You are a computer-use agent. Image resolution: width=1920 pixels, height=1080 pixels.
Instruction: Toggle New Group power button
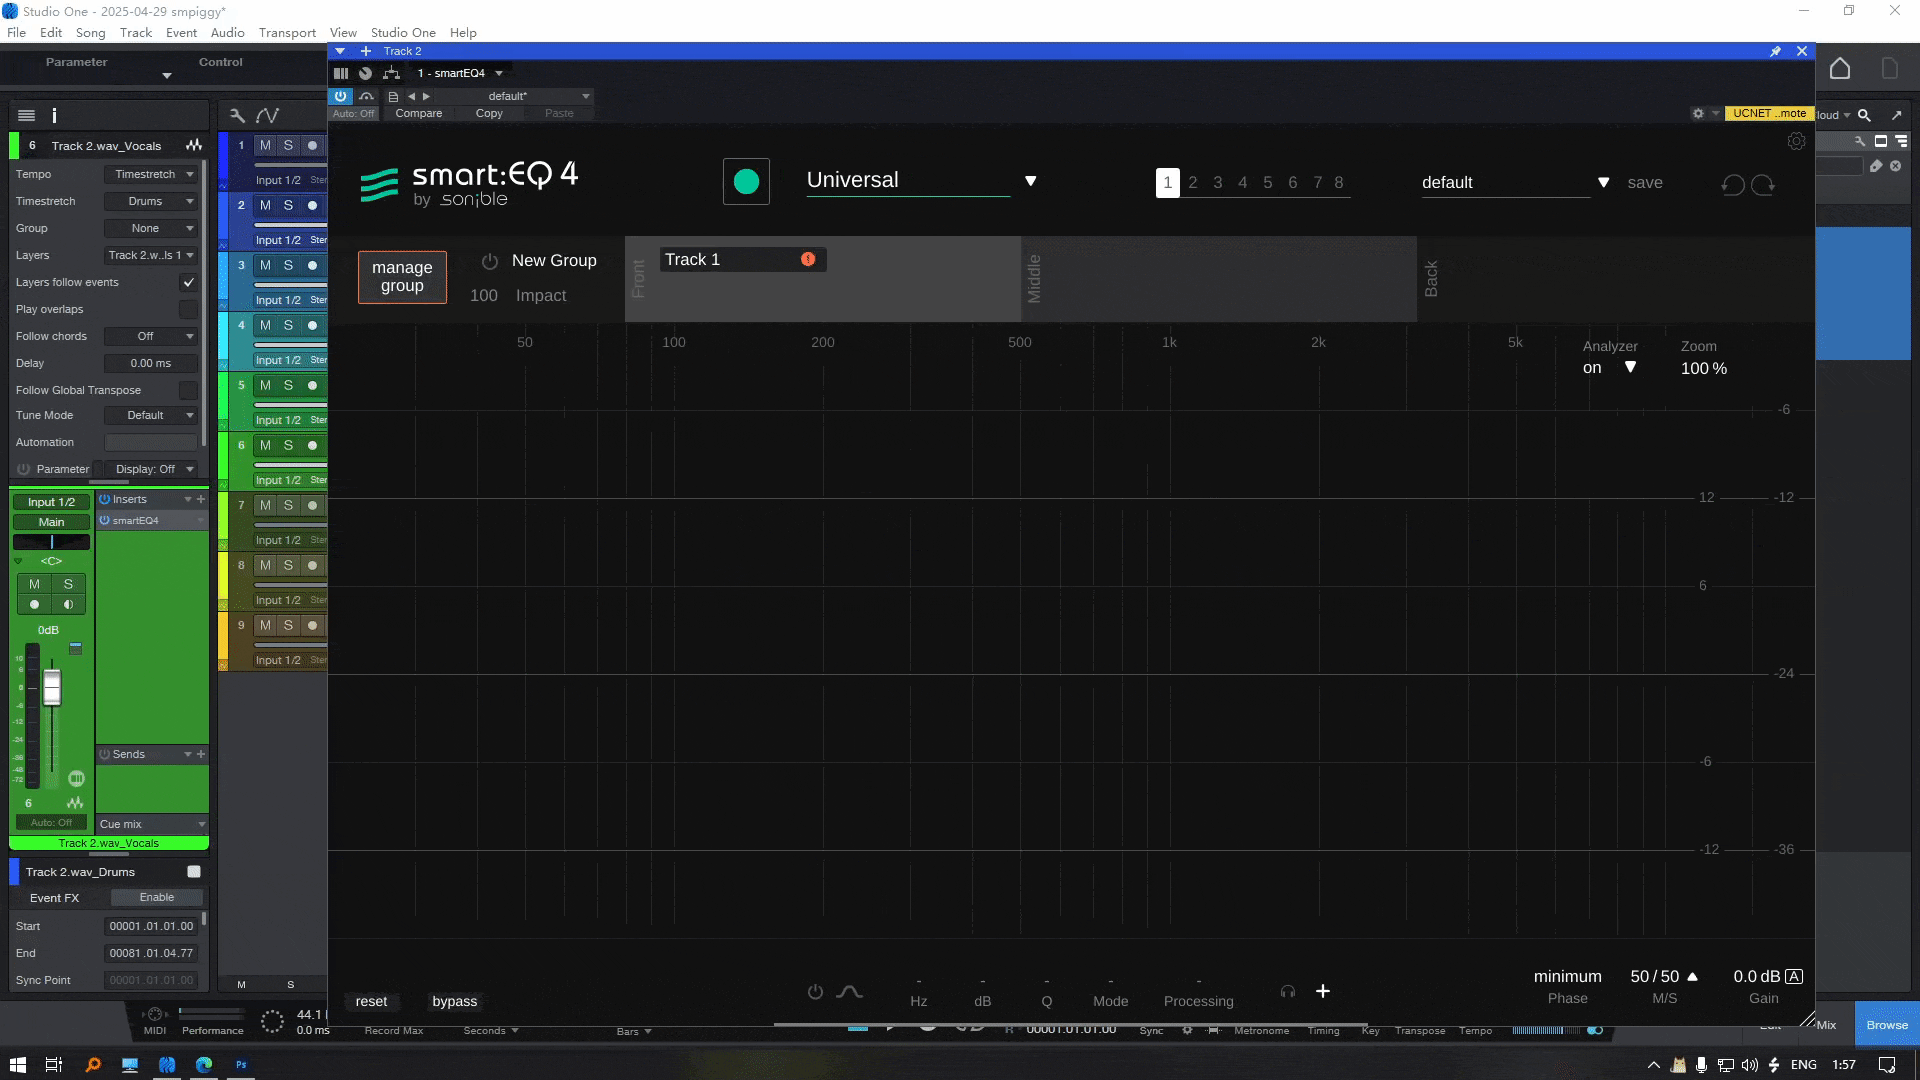pyautogui.click(x=490, y=261)
